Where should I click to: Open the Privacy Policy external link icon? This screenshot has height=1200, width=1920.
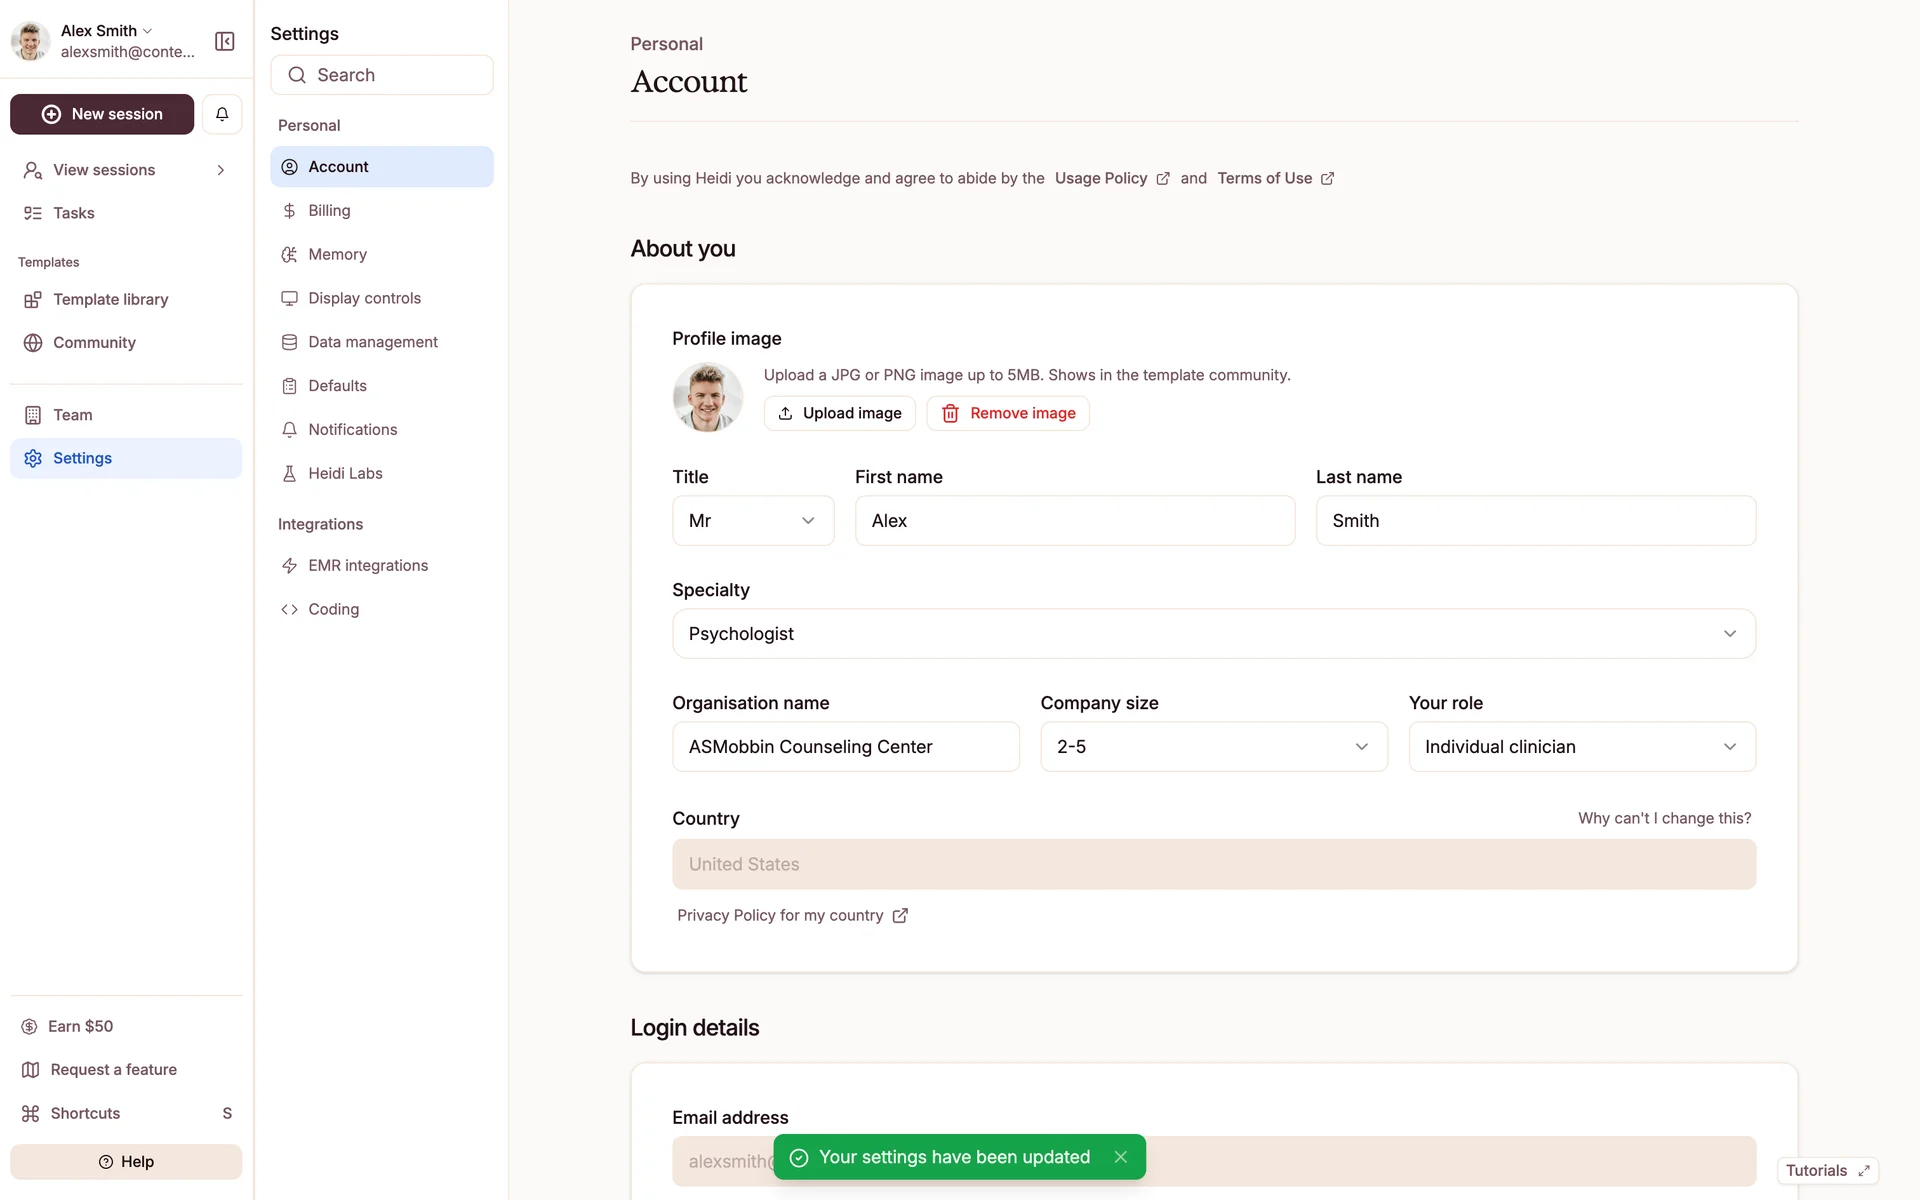(x=900, y=915)
